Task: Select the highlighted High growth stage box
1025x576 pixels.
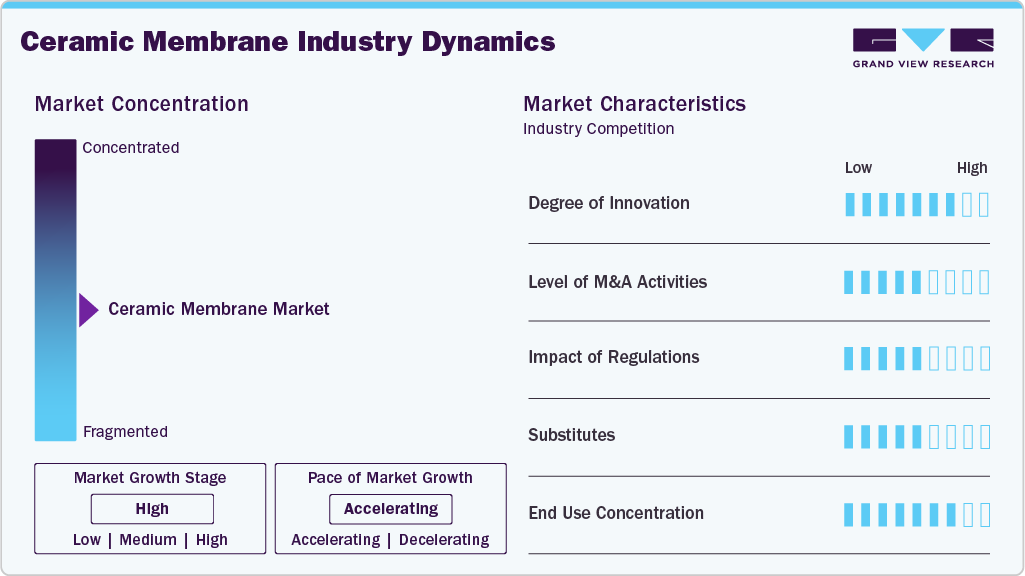Action: pos(152,509)
